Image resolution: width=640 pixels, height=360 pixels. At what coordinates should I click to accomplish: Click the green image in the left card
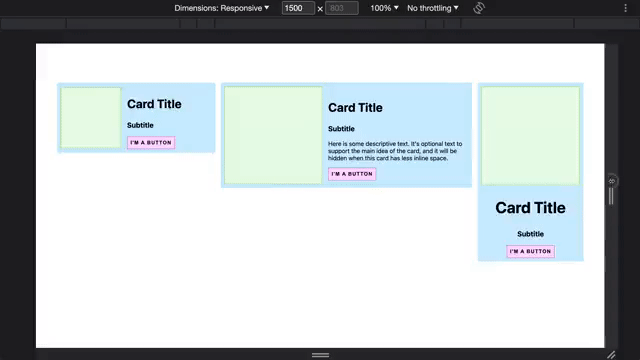pos(91,118)
